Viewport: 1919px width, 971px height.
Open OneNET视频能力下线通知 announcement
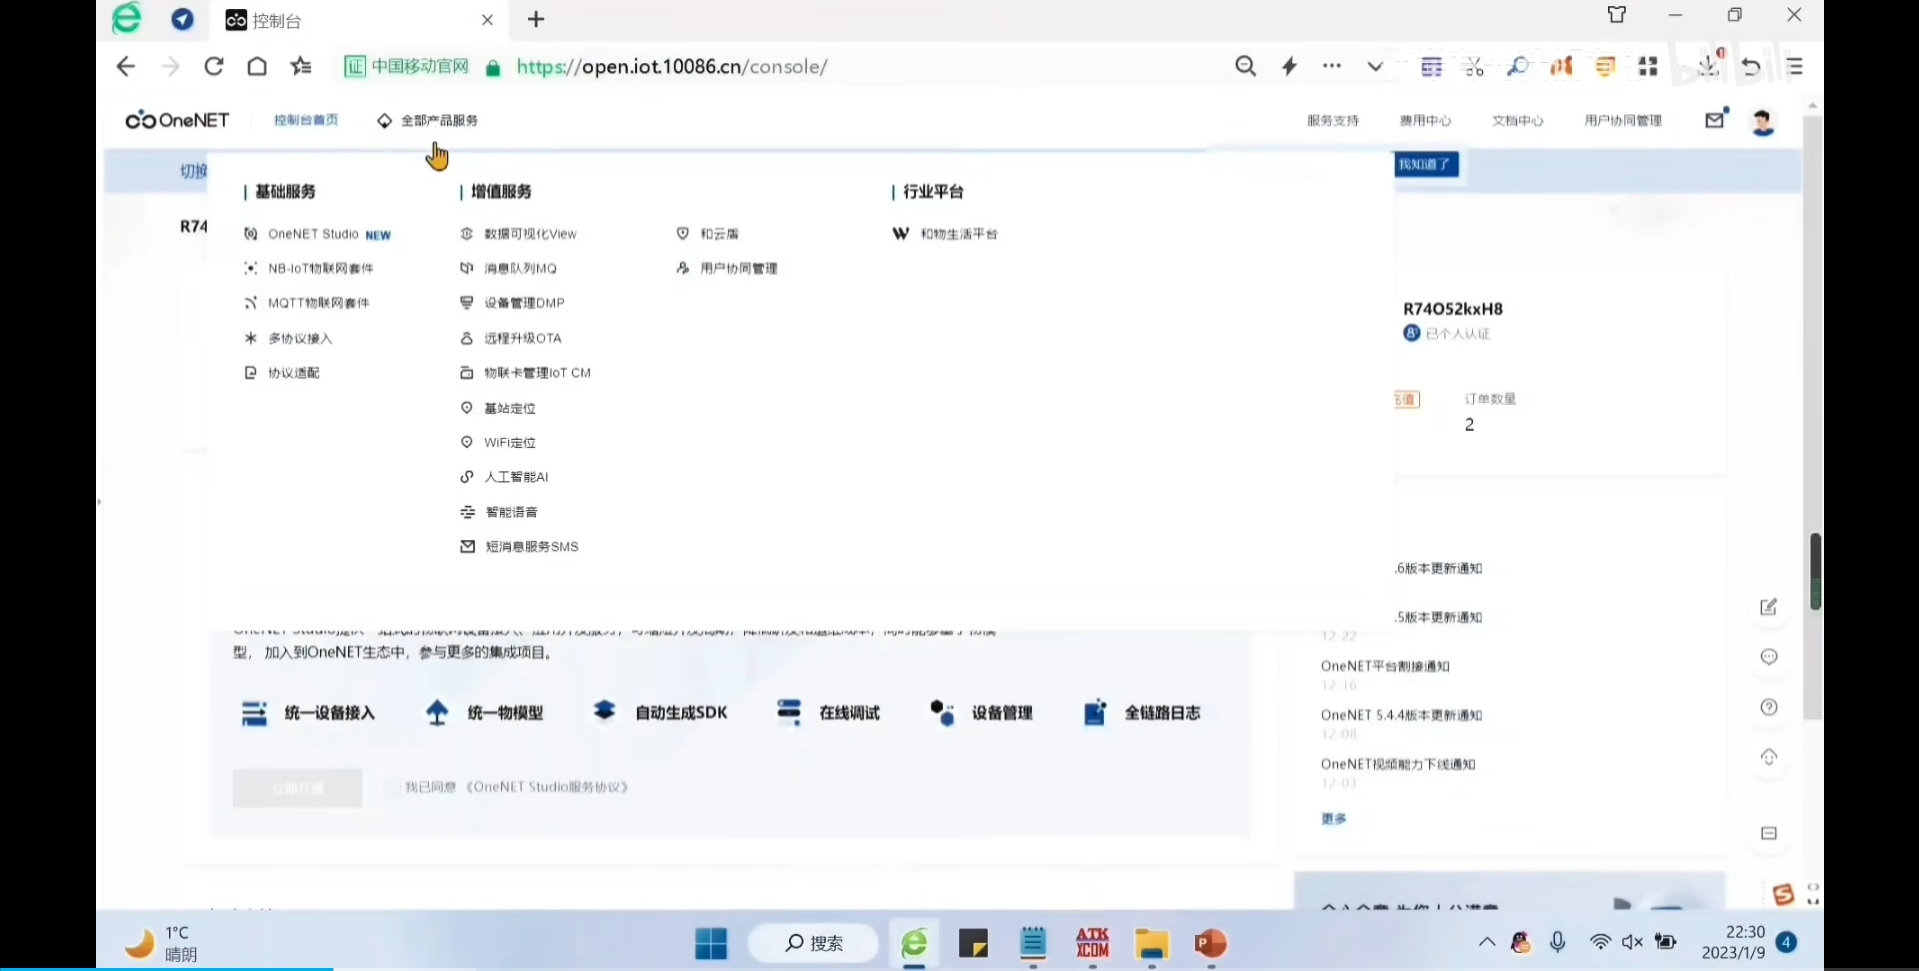point(1398,764)
